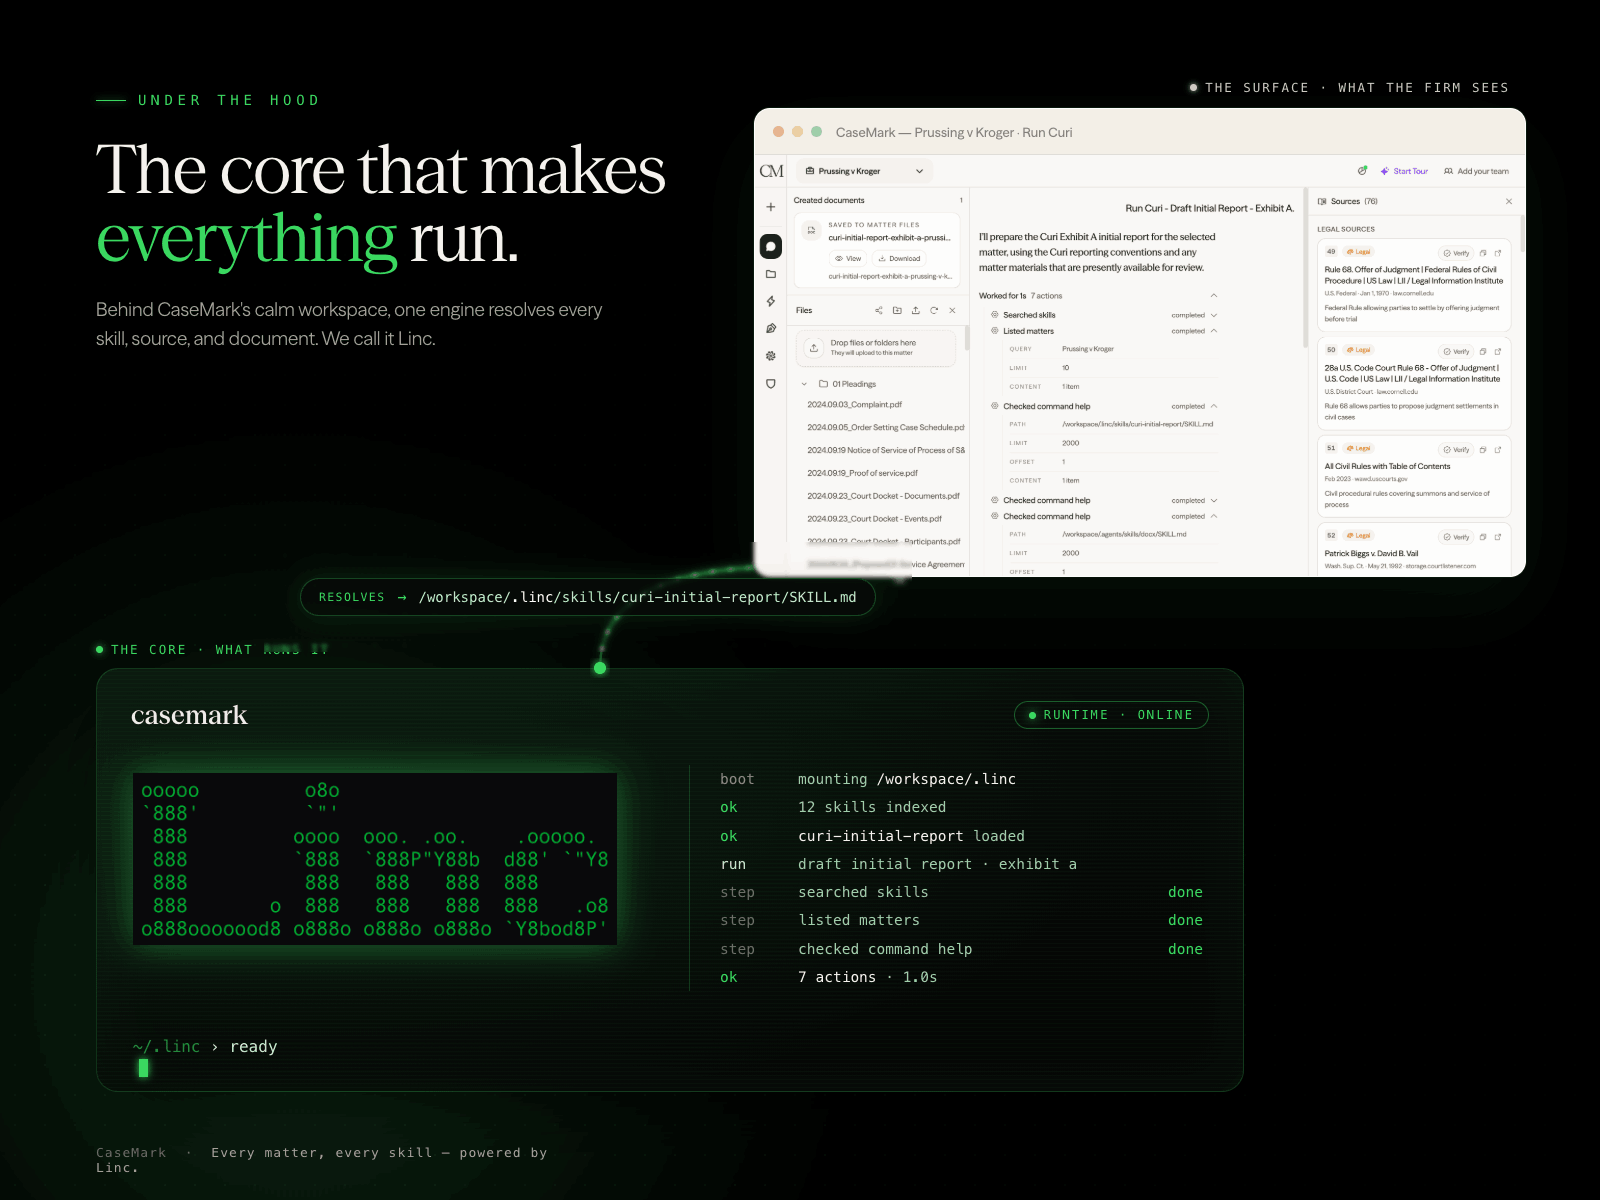
Task: Click the gear icon beside Searched skills
Action: pyautogui.click(x=995, y=315)
